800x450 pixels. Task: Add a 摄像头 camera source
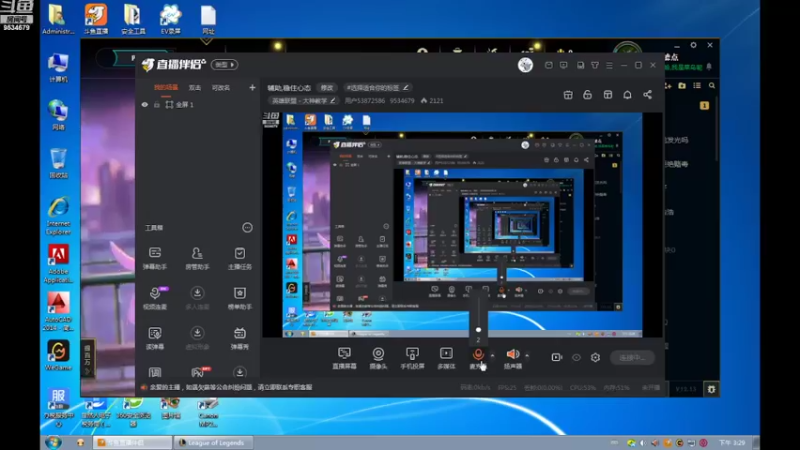pos(378,358)
